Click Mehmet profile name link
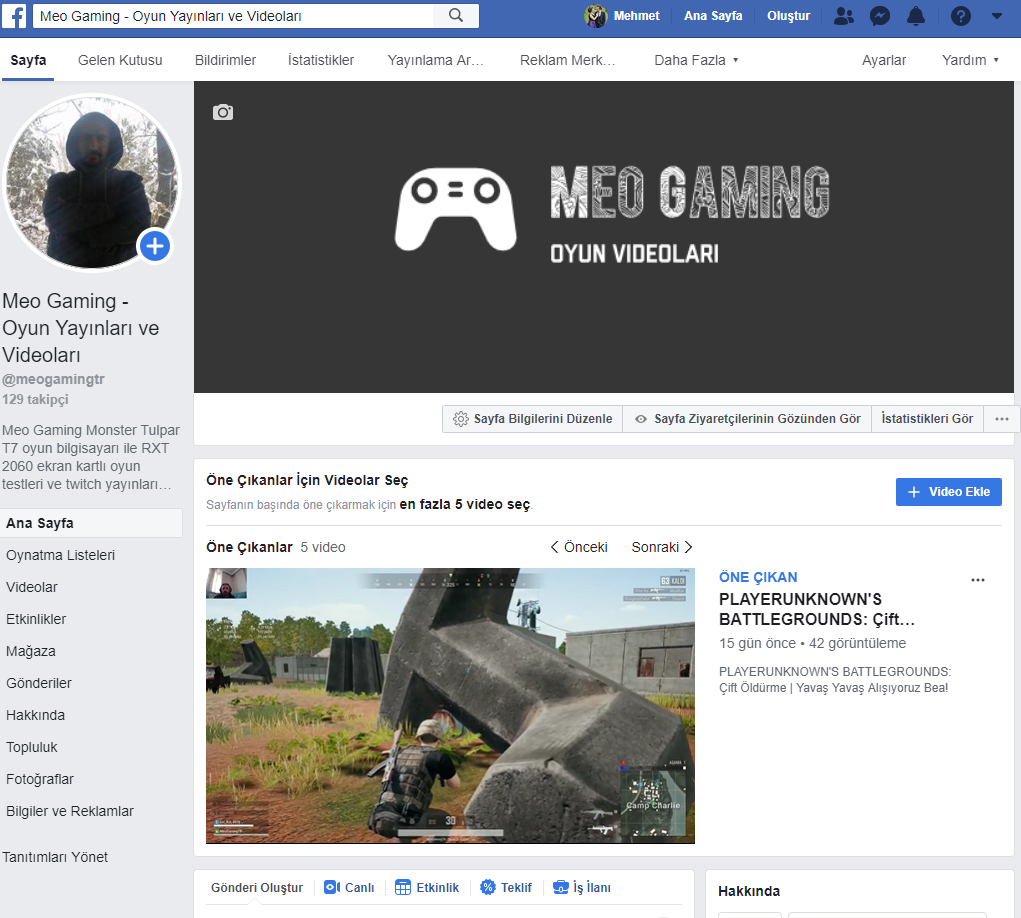 coord(636,16)
